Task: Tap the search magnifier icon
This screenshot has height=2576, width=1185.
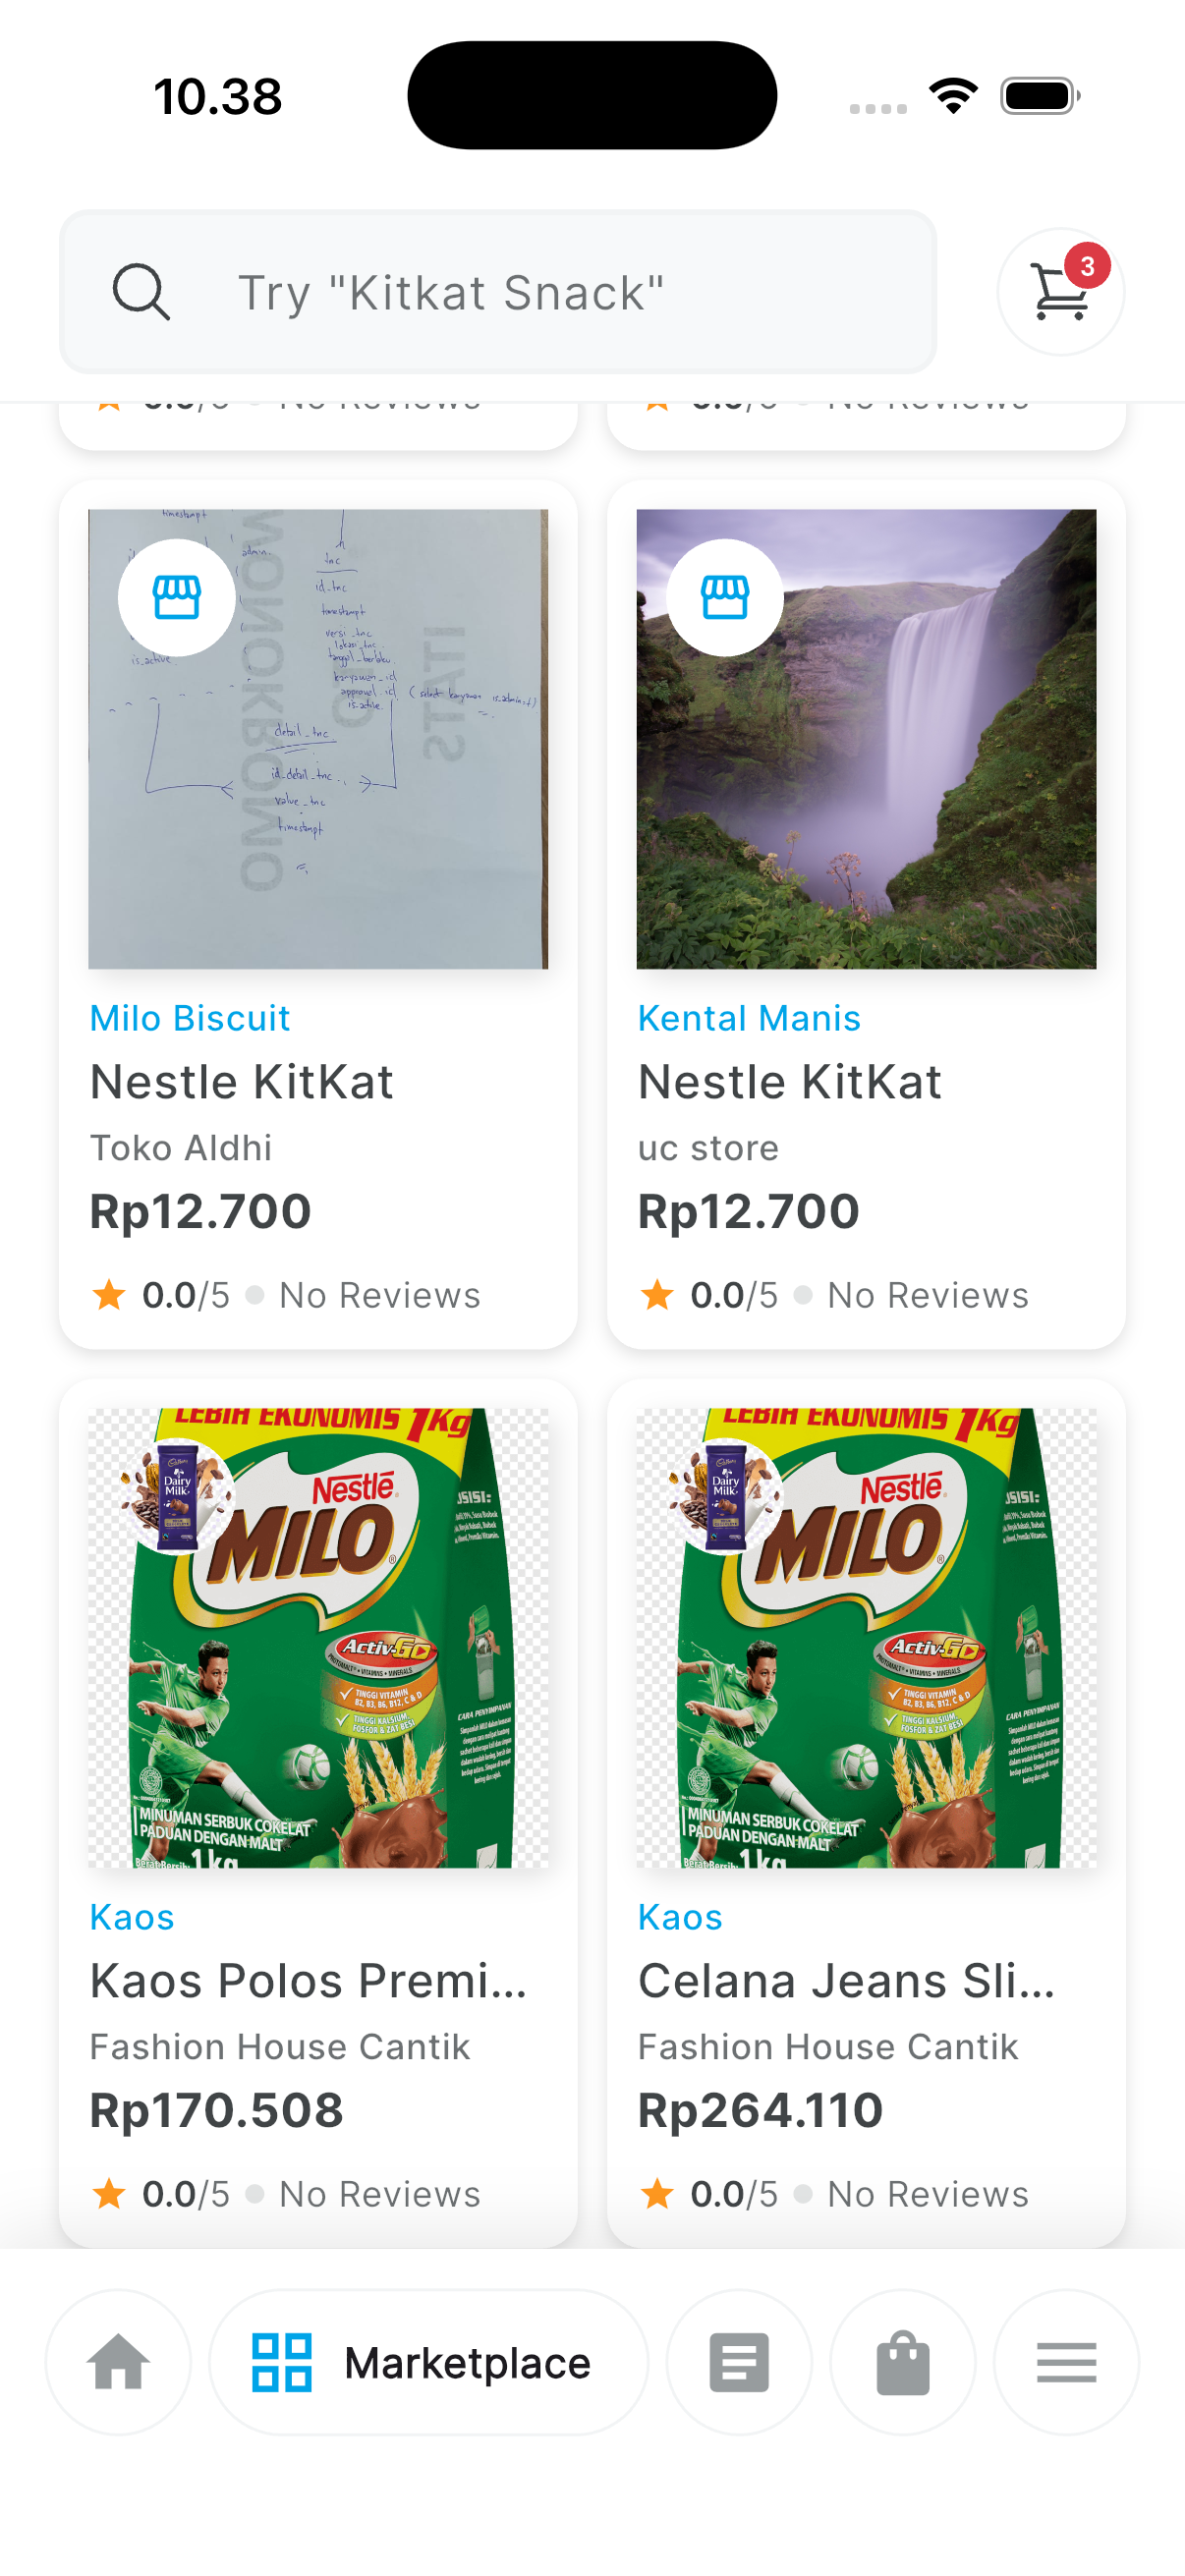Action: pyautogui.click(x=140, y=292)
